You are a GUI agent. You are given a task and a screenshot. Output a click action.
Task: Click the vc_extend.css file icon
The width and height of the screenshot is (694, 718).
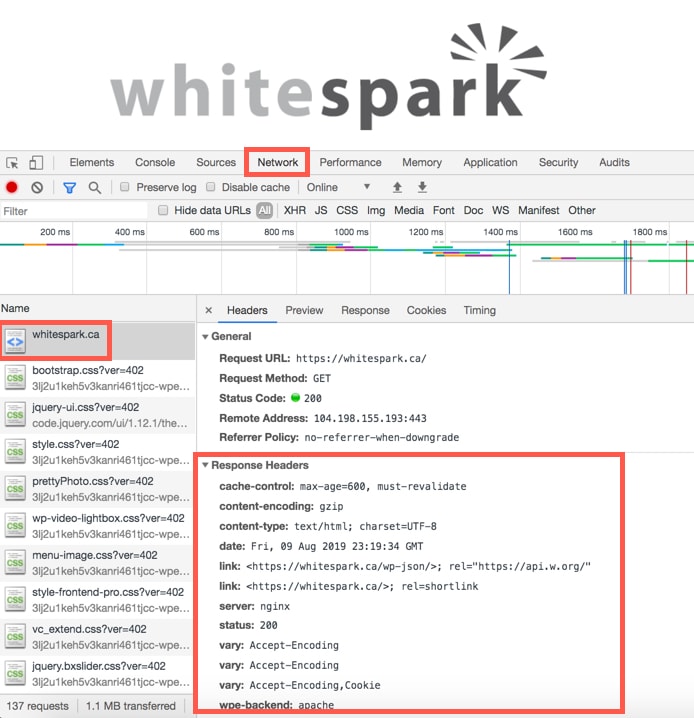15,637
